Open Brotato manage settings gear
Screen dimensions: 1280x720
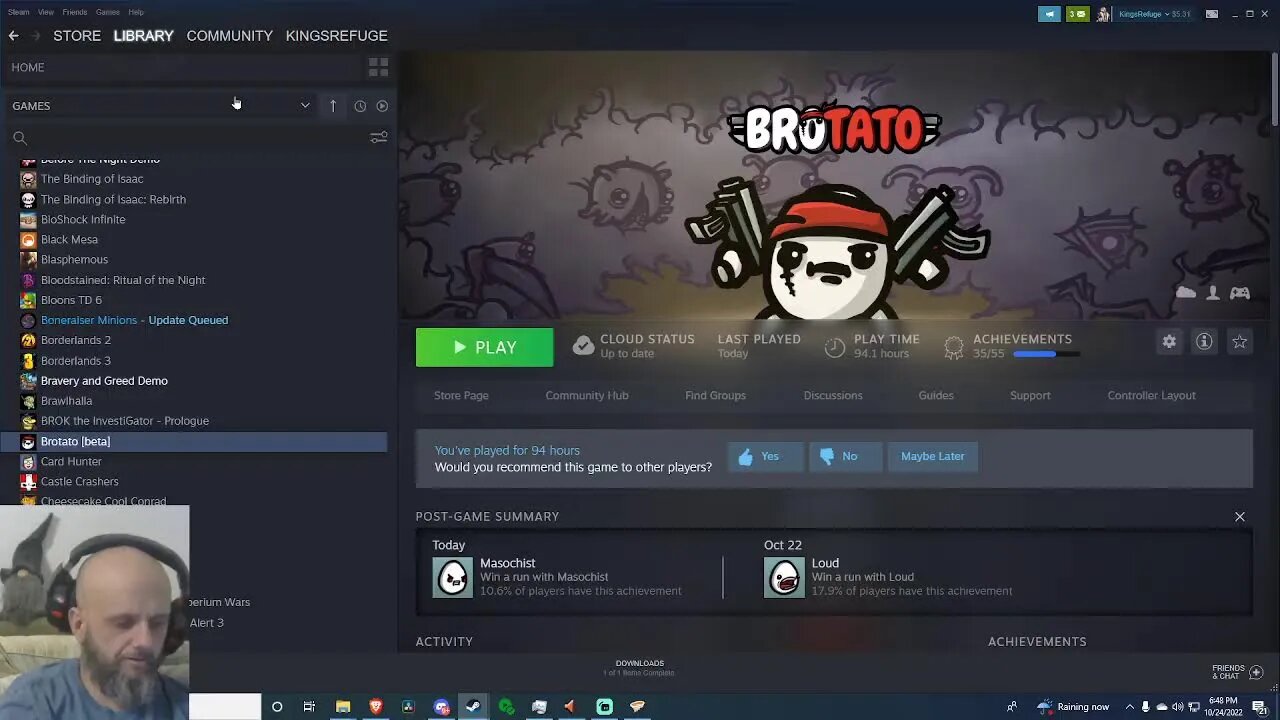click(1169, 342)
